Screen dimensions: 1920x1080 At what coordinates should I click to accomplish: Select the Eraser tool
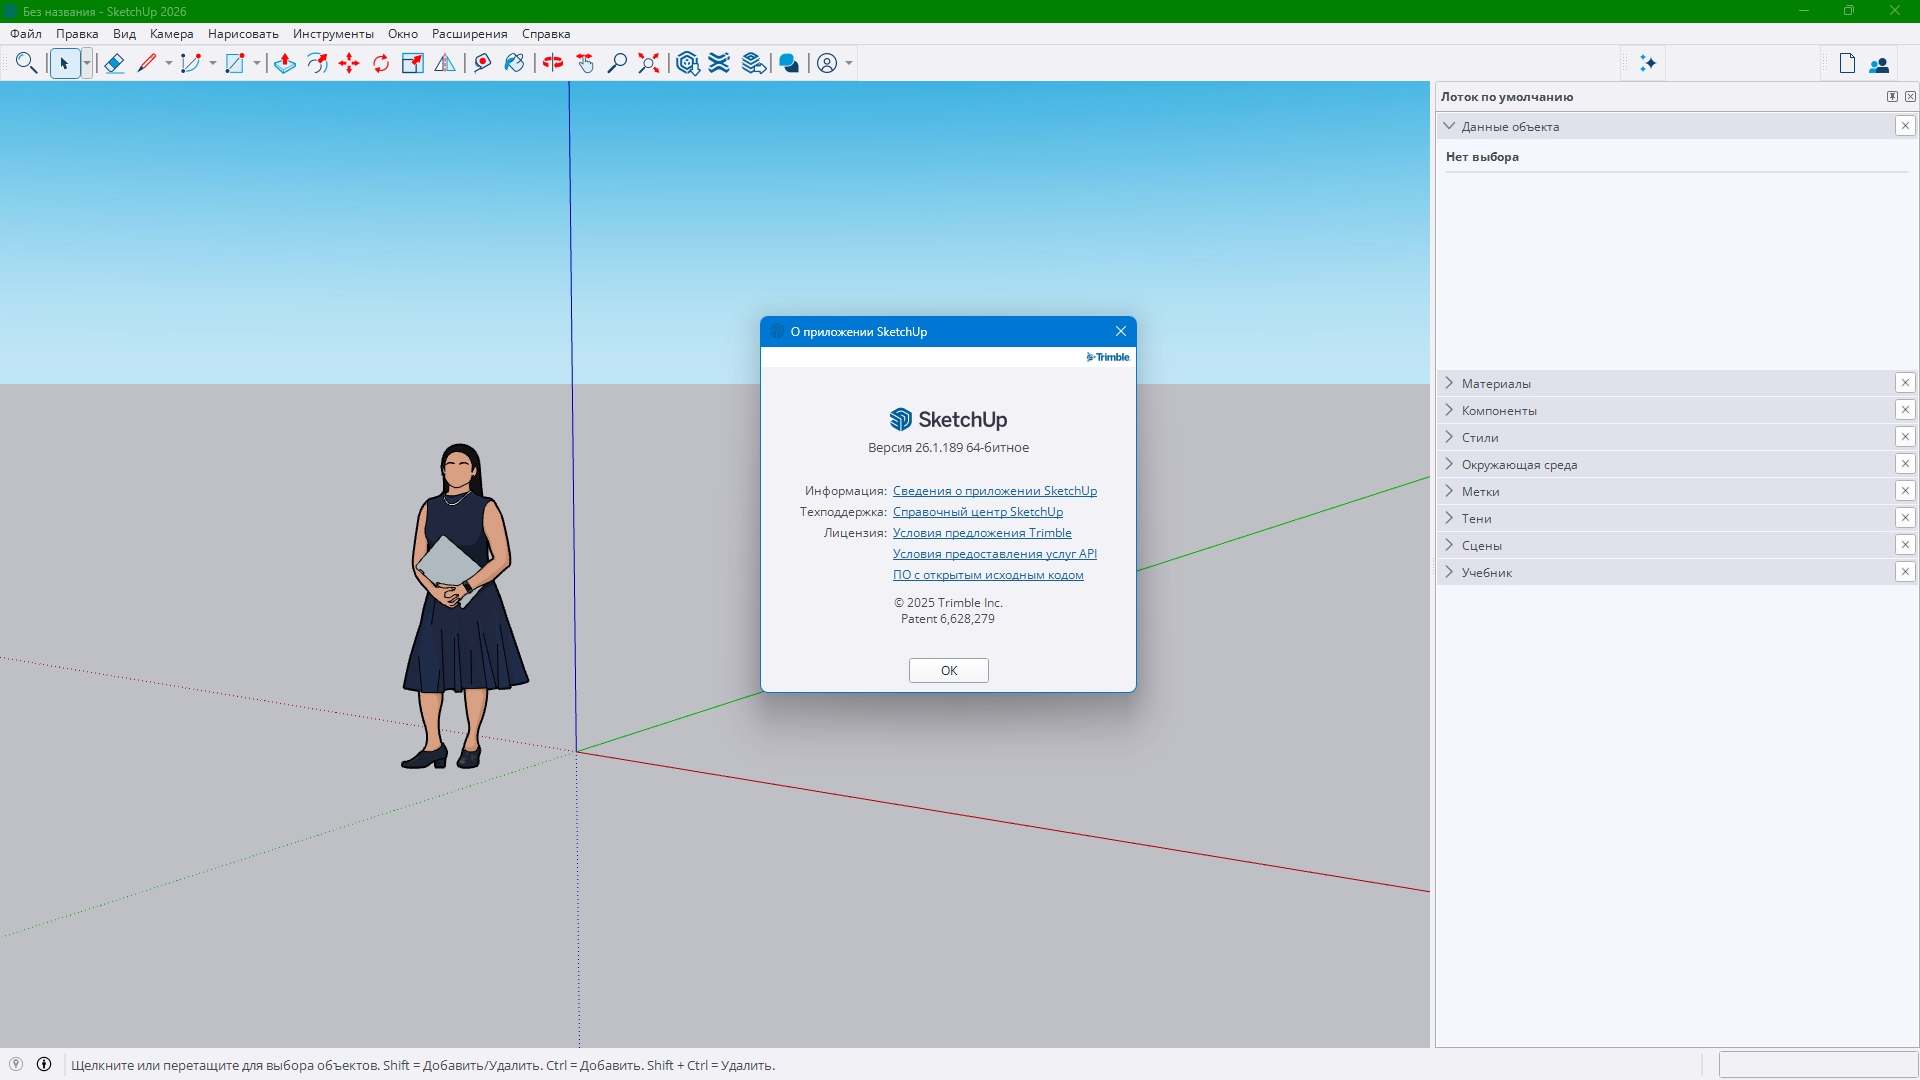[x=114, y=64]
